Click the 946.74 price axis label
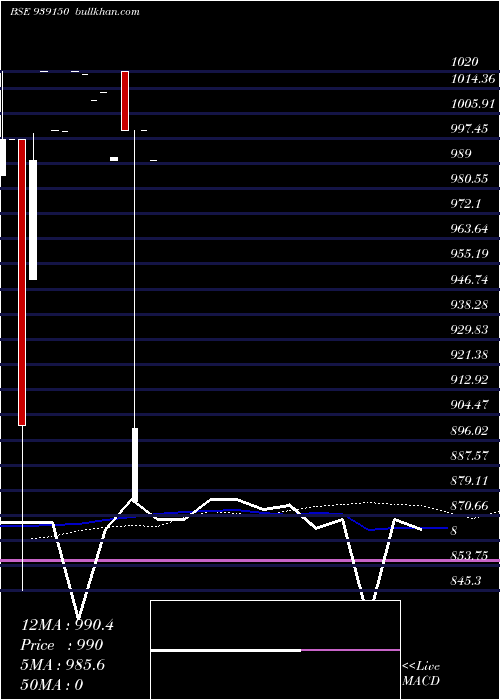Viewport: 500px width, 700px height. tap(469, 280)
